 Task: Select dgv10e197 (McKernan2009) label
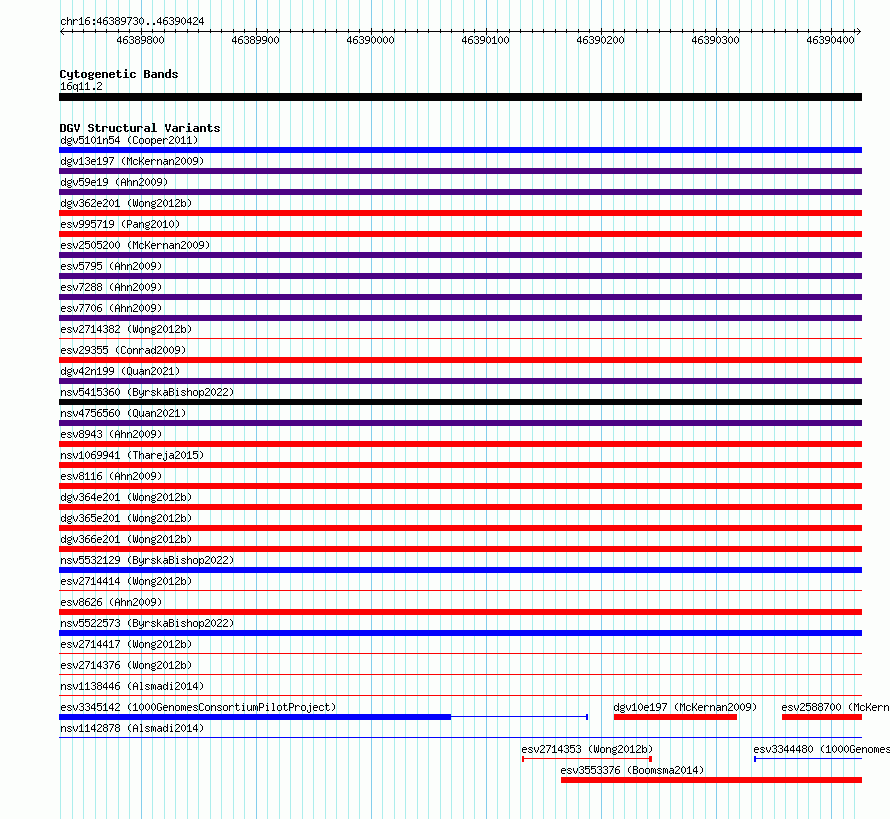(x=685, y=707)
